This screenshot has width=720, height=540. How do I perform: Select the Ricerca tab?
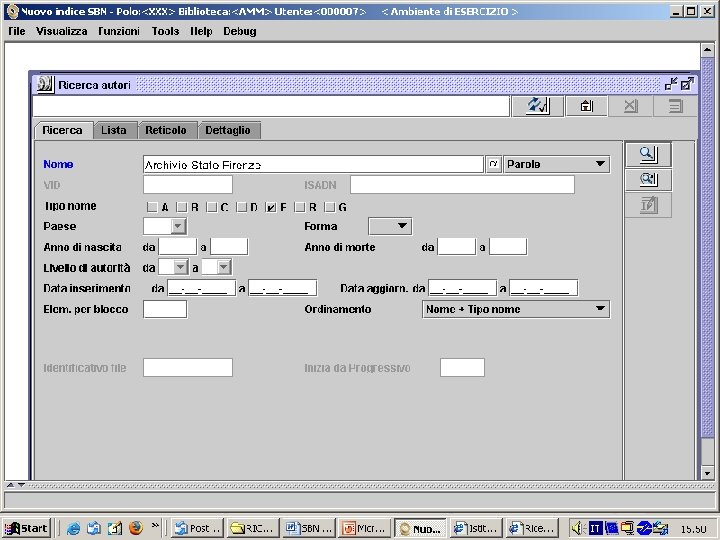[62, 130]
